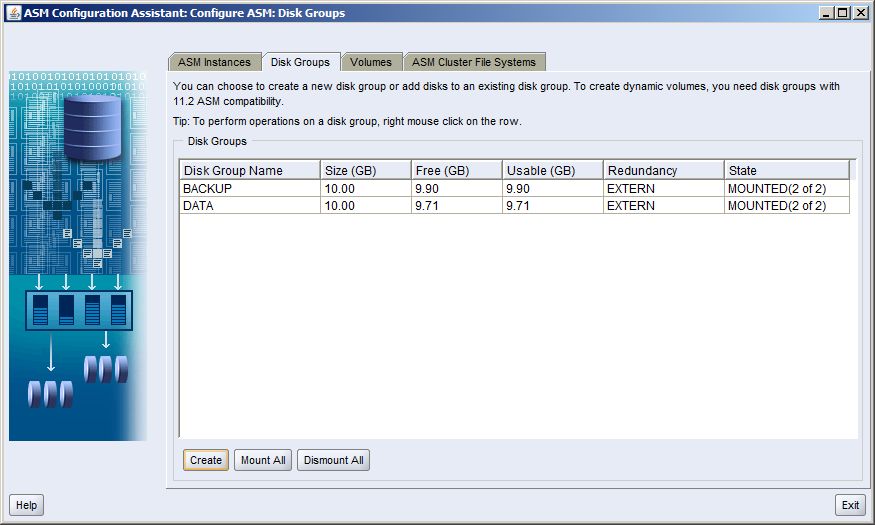This screenshot has width=875, height=525.
Task: Select the BACKUP disk group row
Action: click(x=515, y=189)
